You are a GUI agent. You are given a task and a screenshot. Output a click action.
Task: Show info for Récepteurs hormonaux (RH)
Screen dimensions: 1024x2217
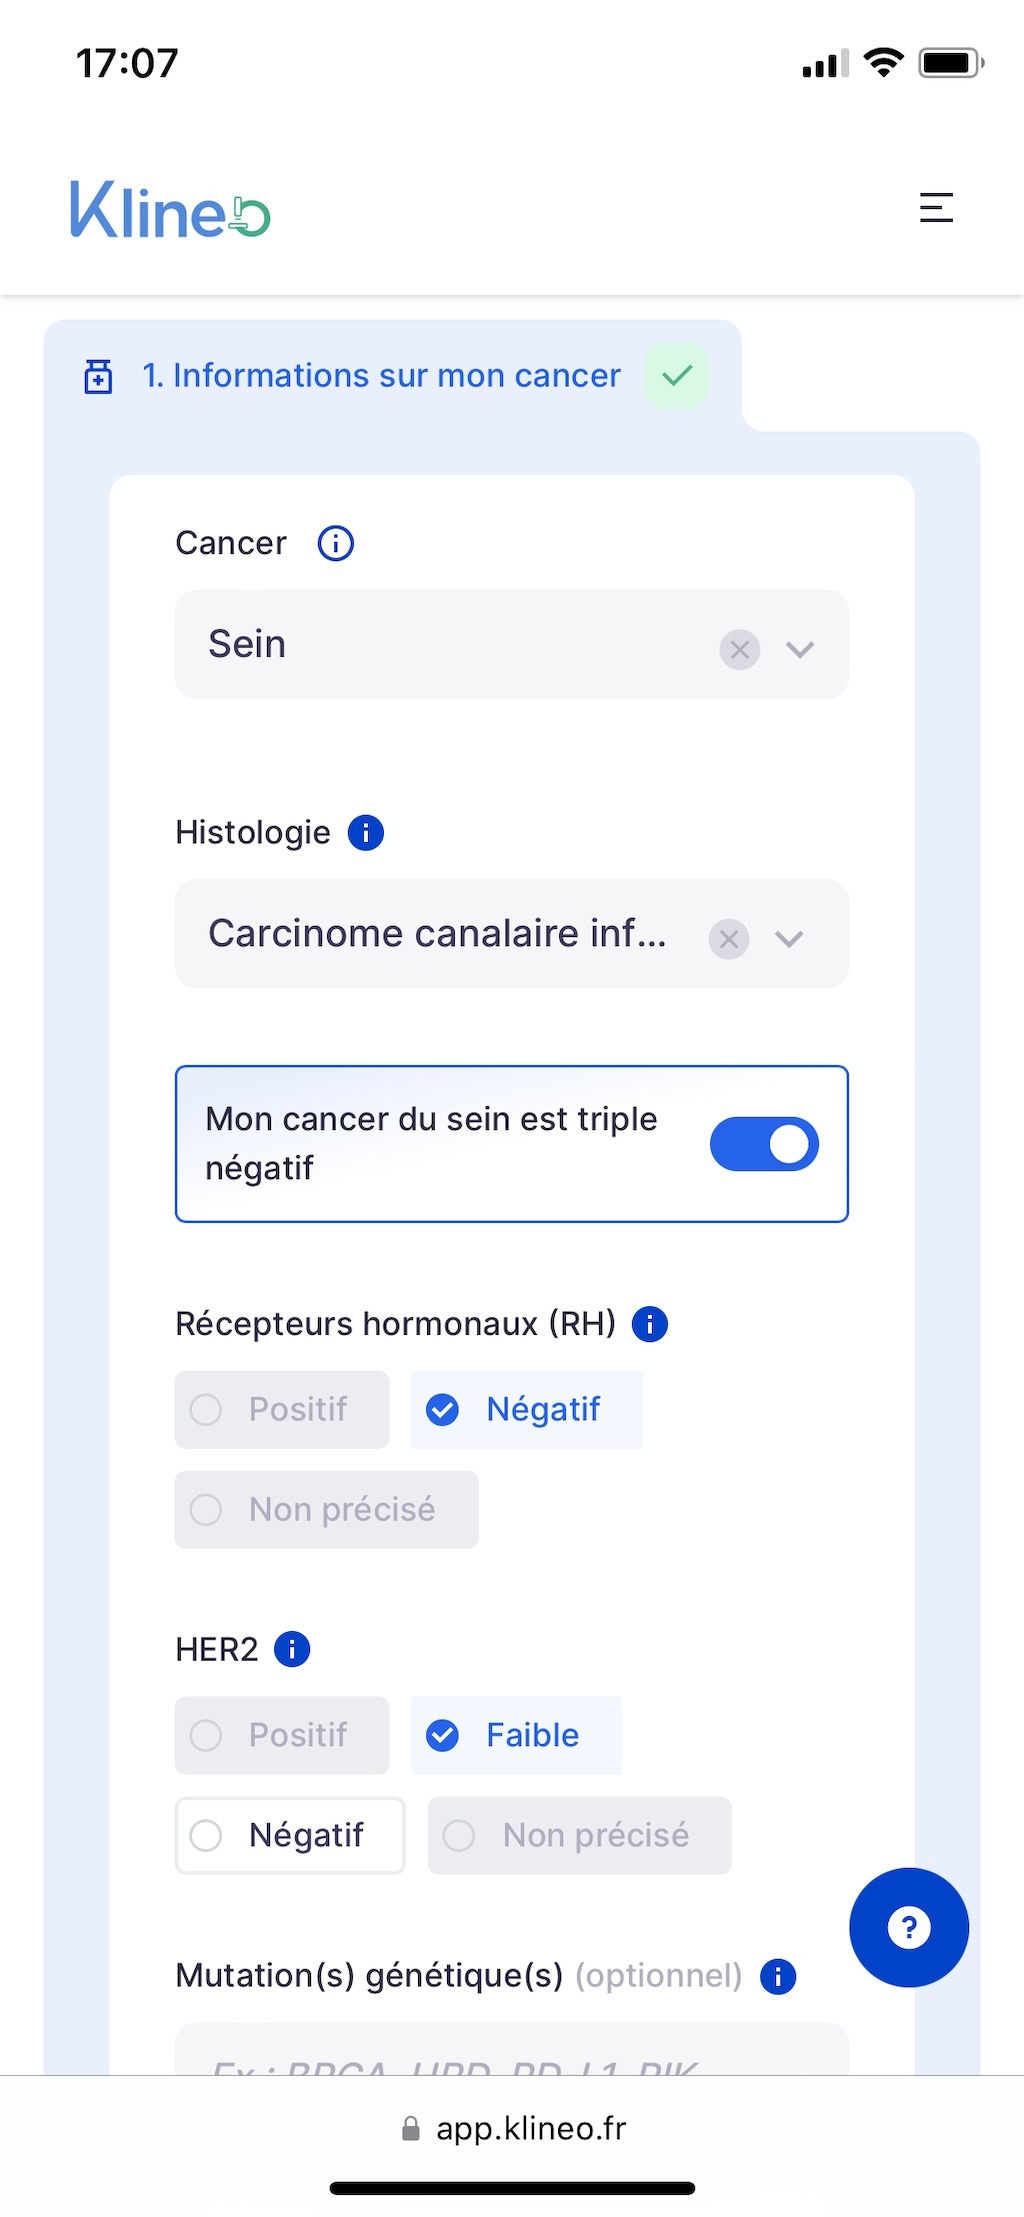[650, 1324]
